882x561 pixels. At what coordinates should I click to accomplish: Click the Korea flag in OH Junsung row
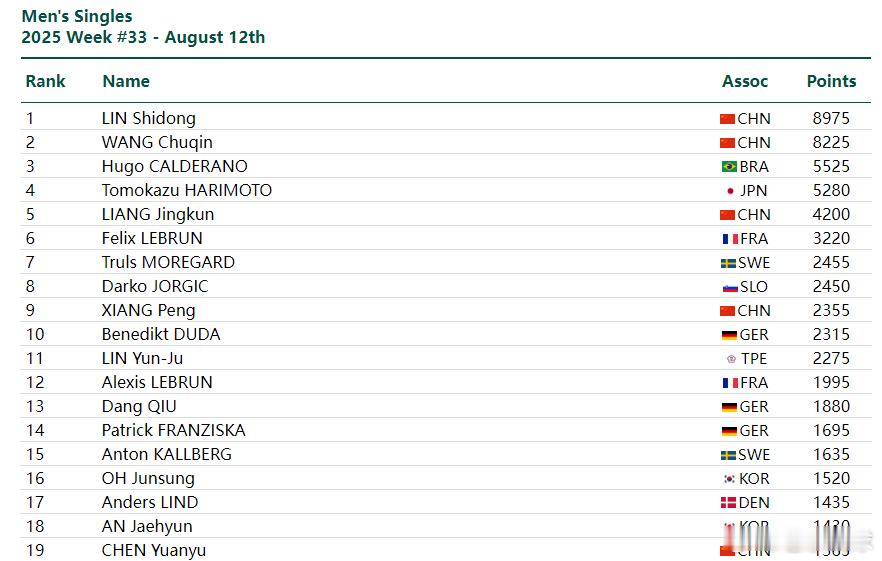pos(729,478)
